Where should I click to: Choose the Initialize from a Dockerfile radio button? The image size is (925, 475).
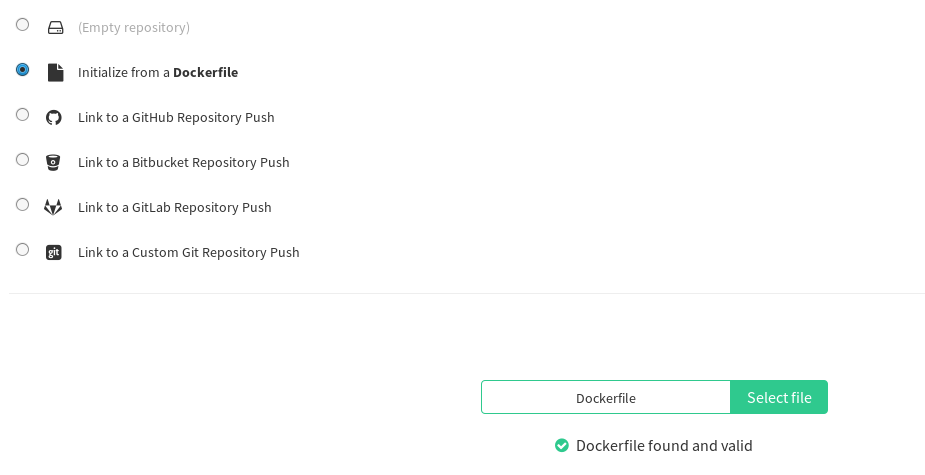point(22,70)
